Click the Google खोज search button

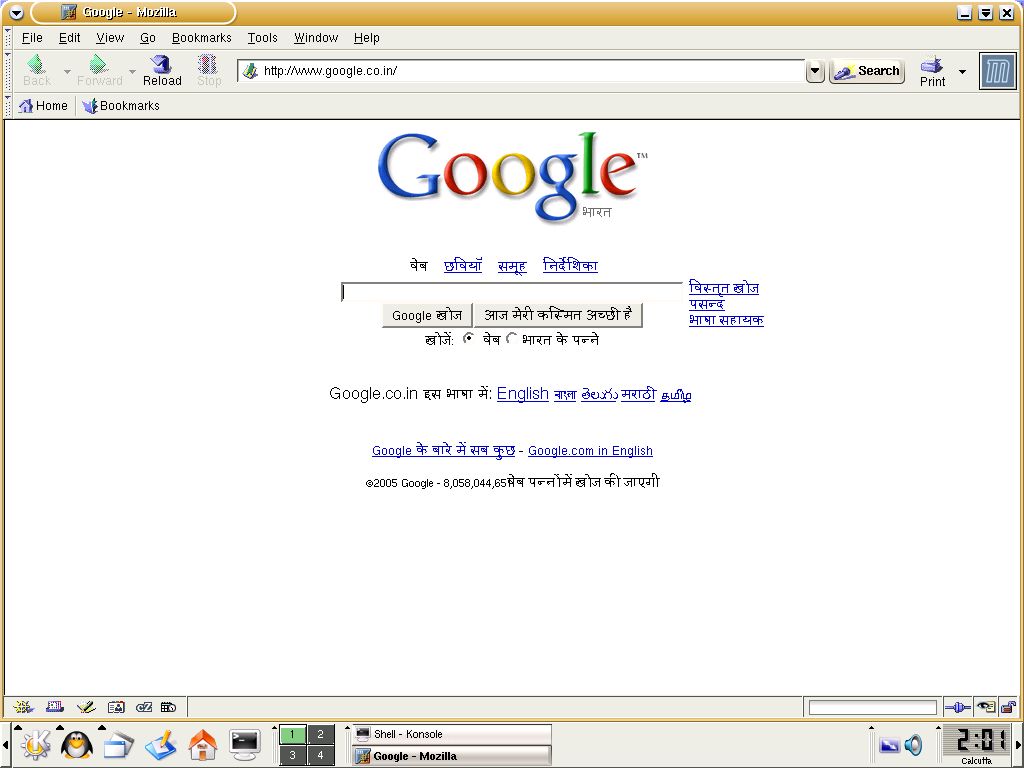tap(427, 315)
